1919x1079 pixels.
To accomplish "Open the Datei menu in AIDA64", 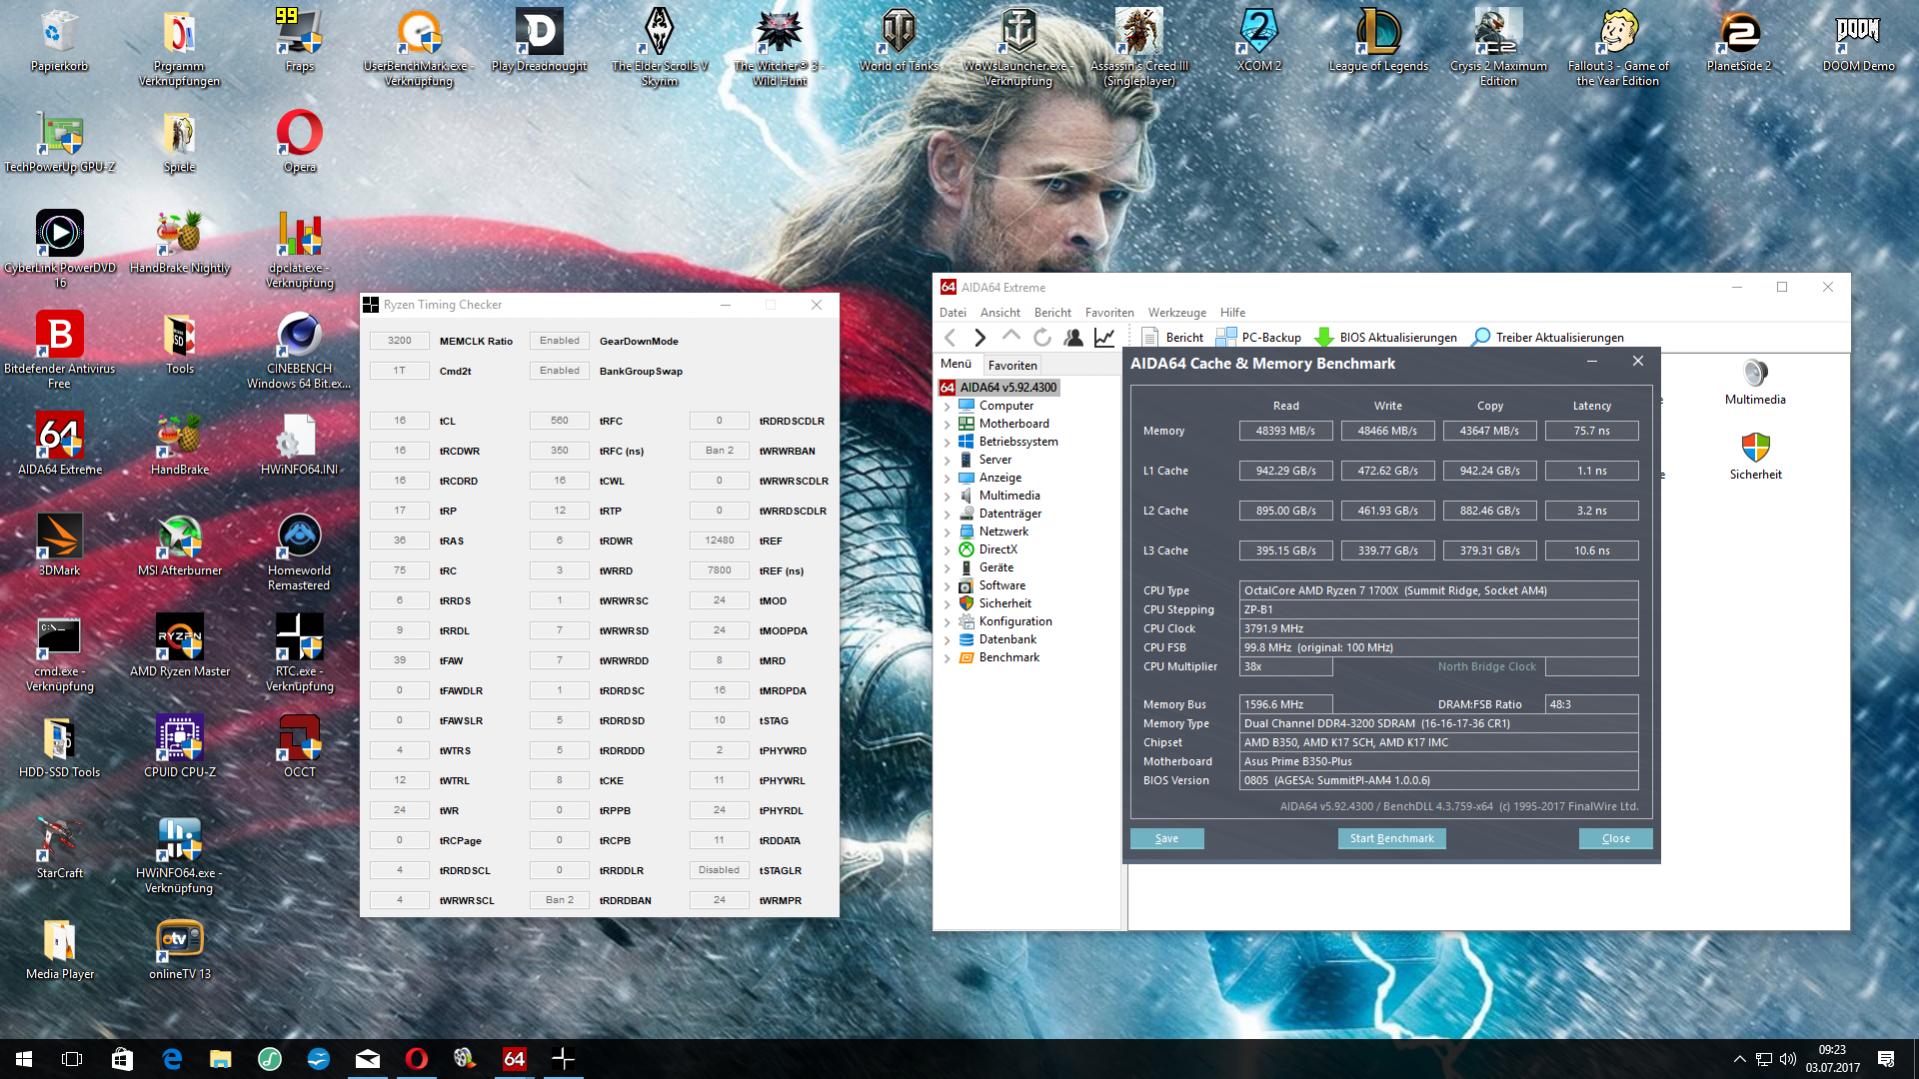I will (x=952, y=313).
